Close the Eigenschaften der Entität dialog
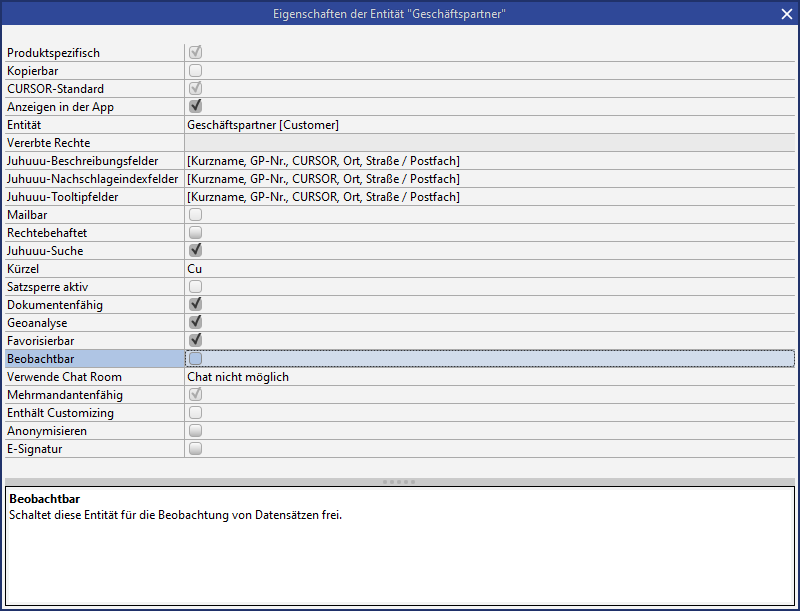 point(786,13)
